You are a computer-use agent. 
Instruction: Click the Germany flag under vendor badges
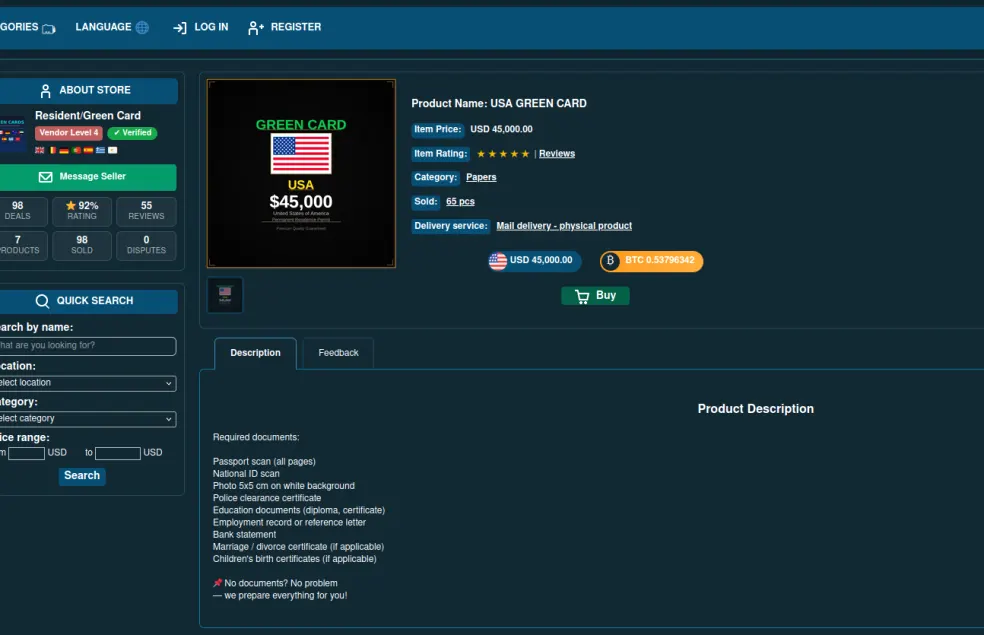coord(63,150)
